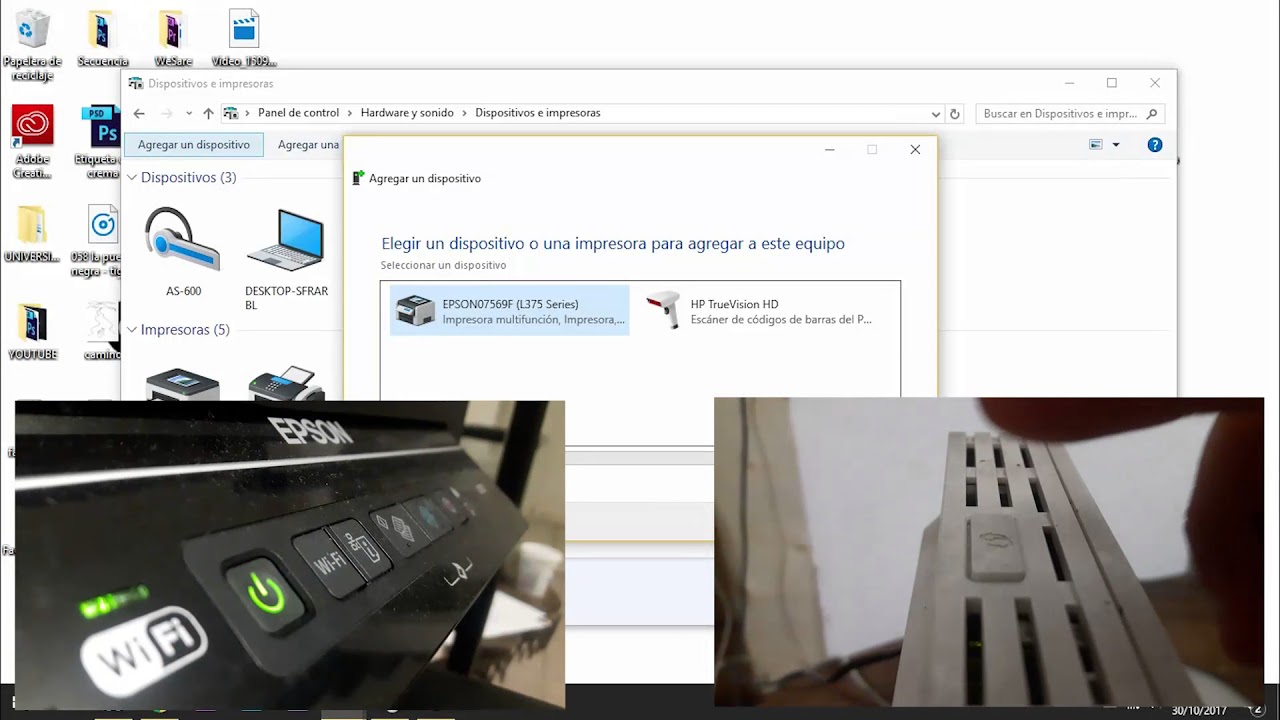Select the HP TrueVision HD device
Screen dimensions: 1280x720
pos(760,311)
